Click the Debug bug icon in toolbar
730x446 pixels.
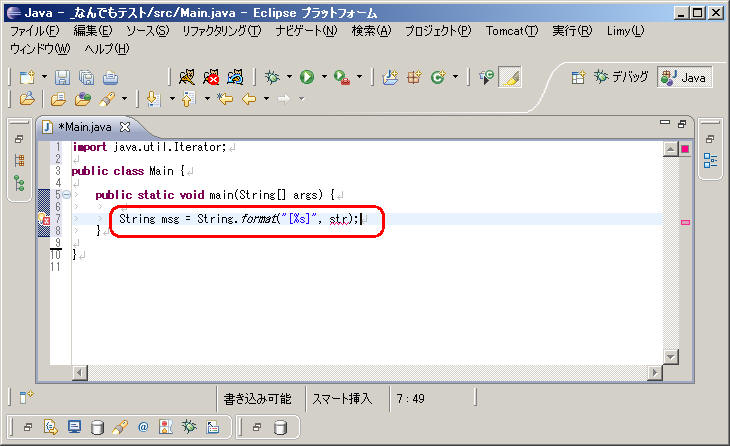pos(272,77)
